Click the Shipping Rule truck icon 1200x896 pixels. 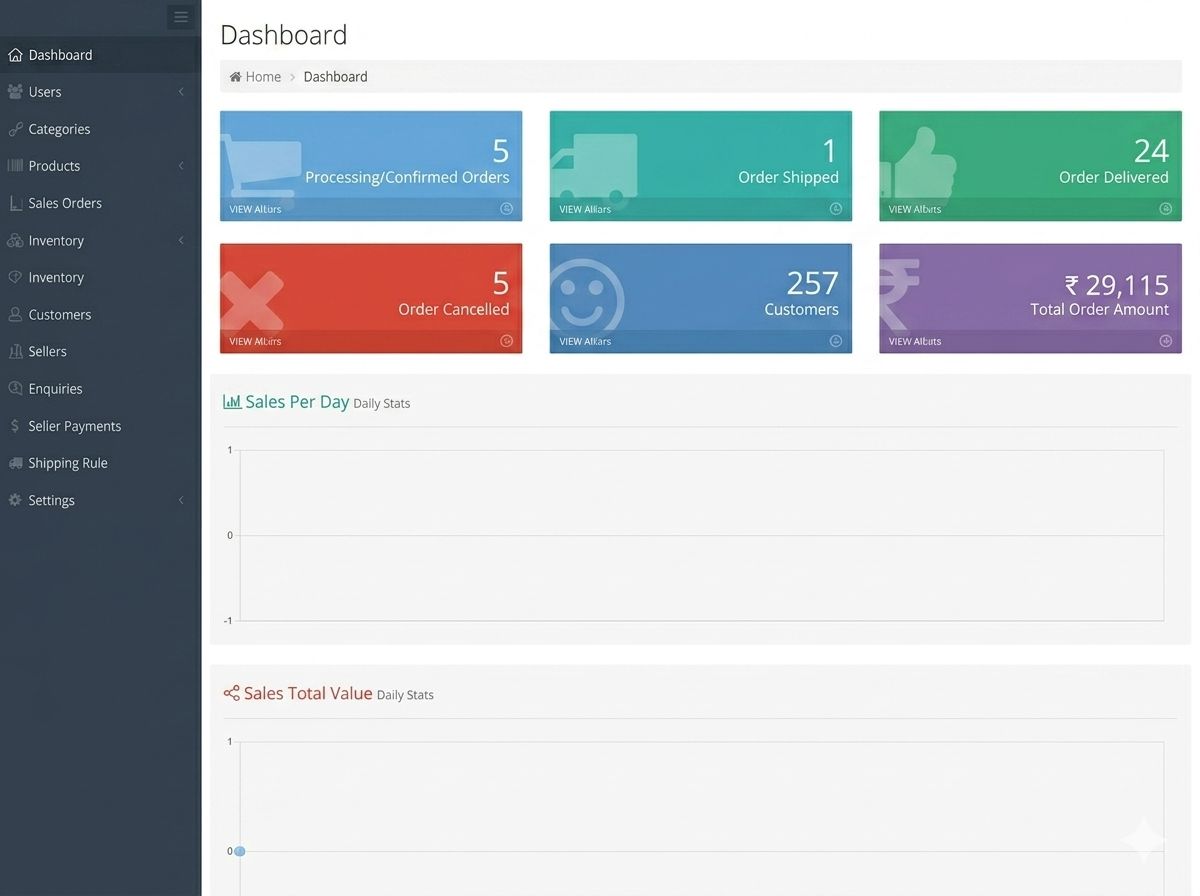[15, 463]
